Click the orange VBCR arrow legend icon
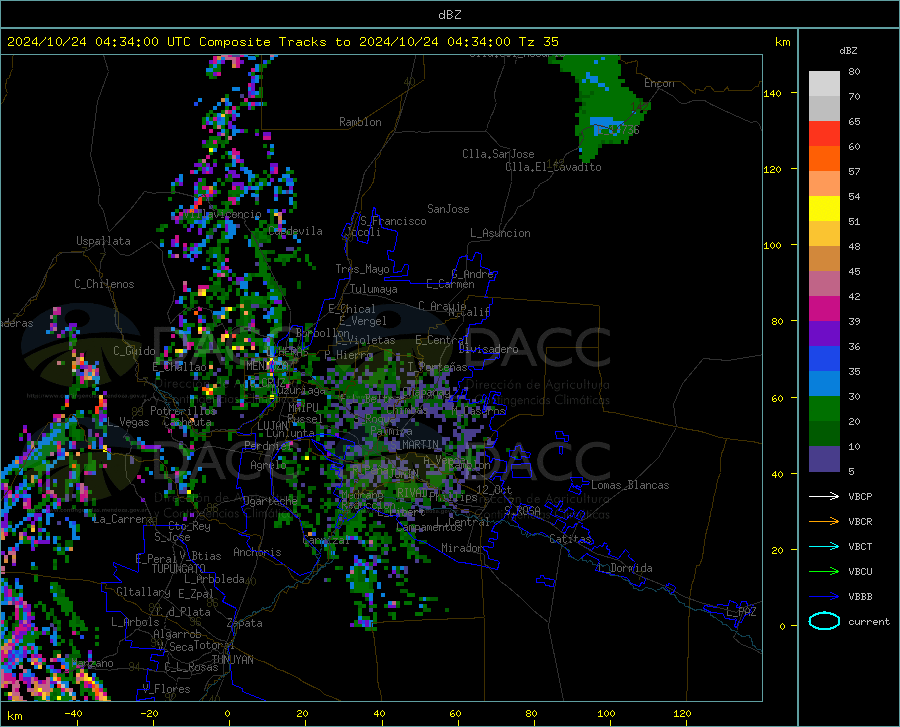This screenshot has width=900, height=727. [x=824, y=522]
